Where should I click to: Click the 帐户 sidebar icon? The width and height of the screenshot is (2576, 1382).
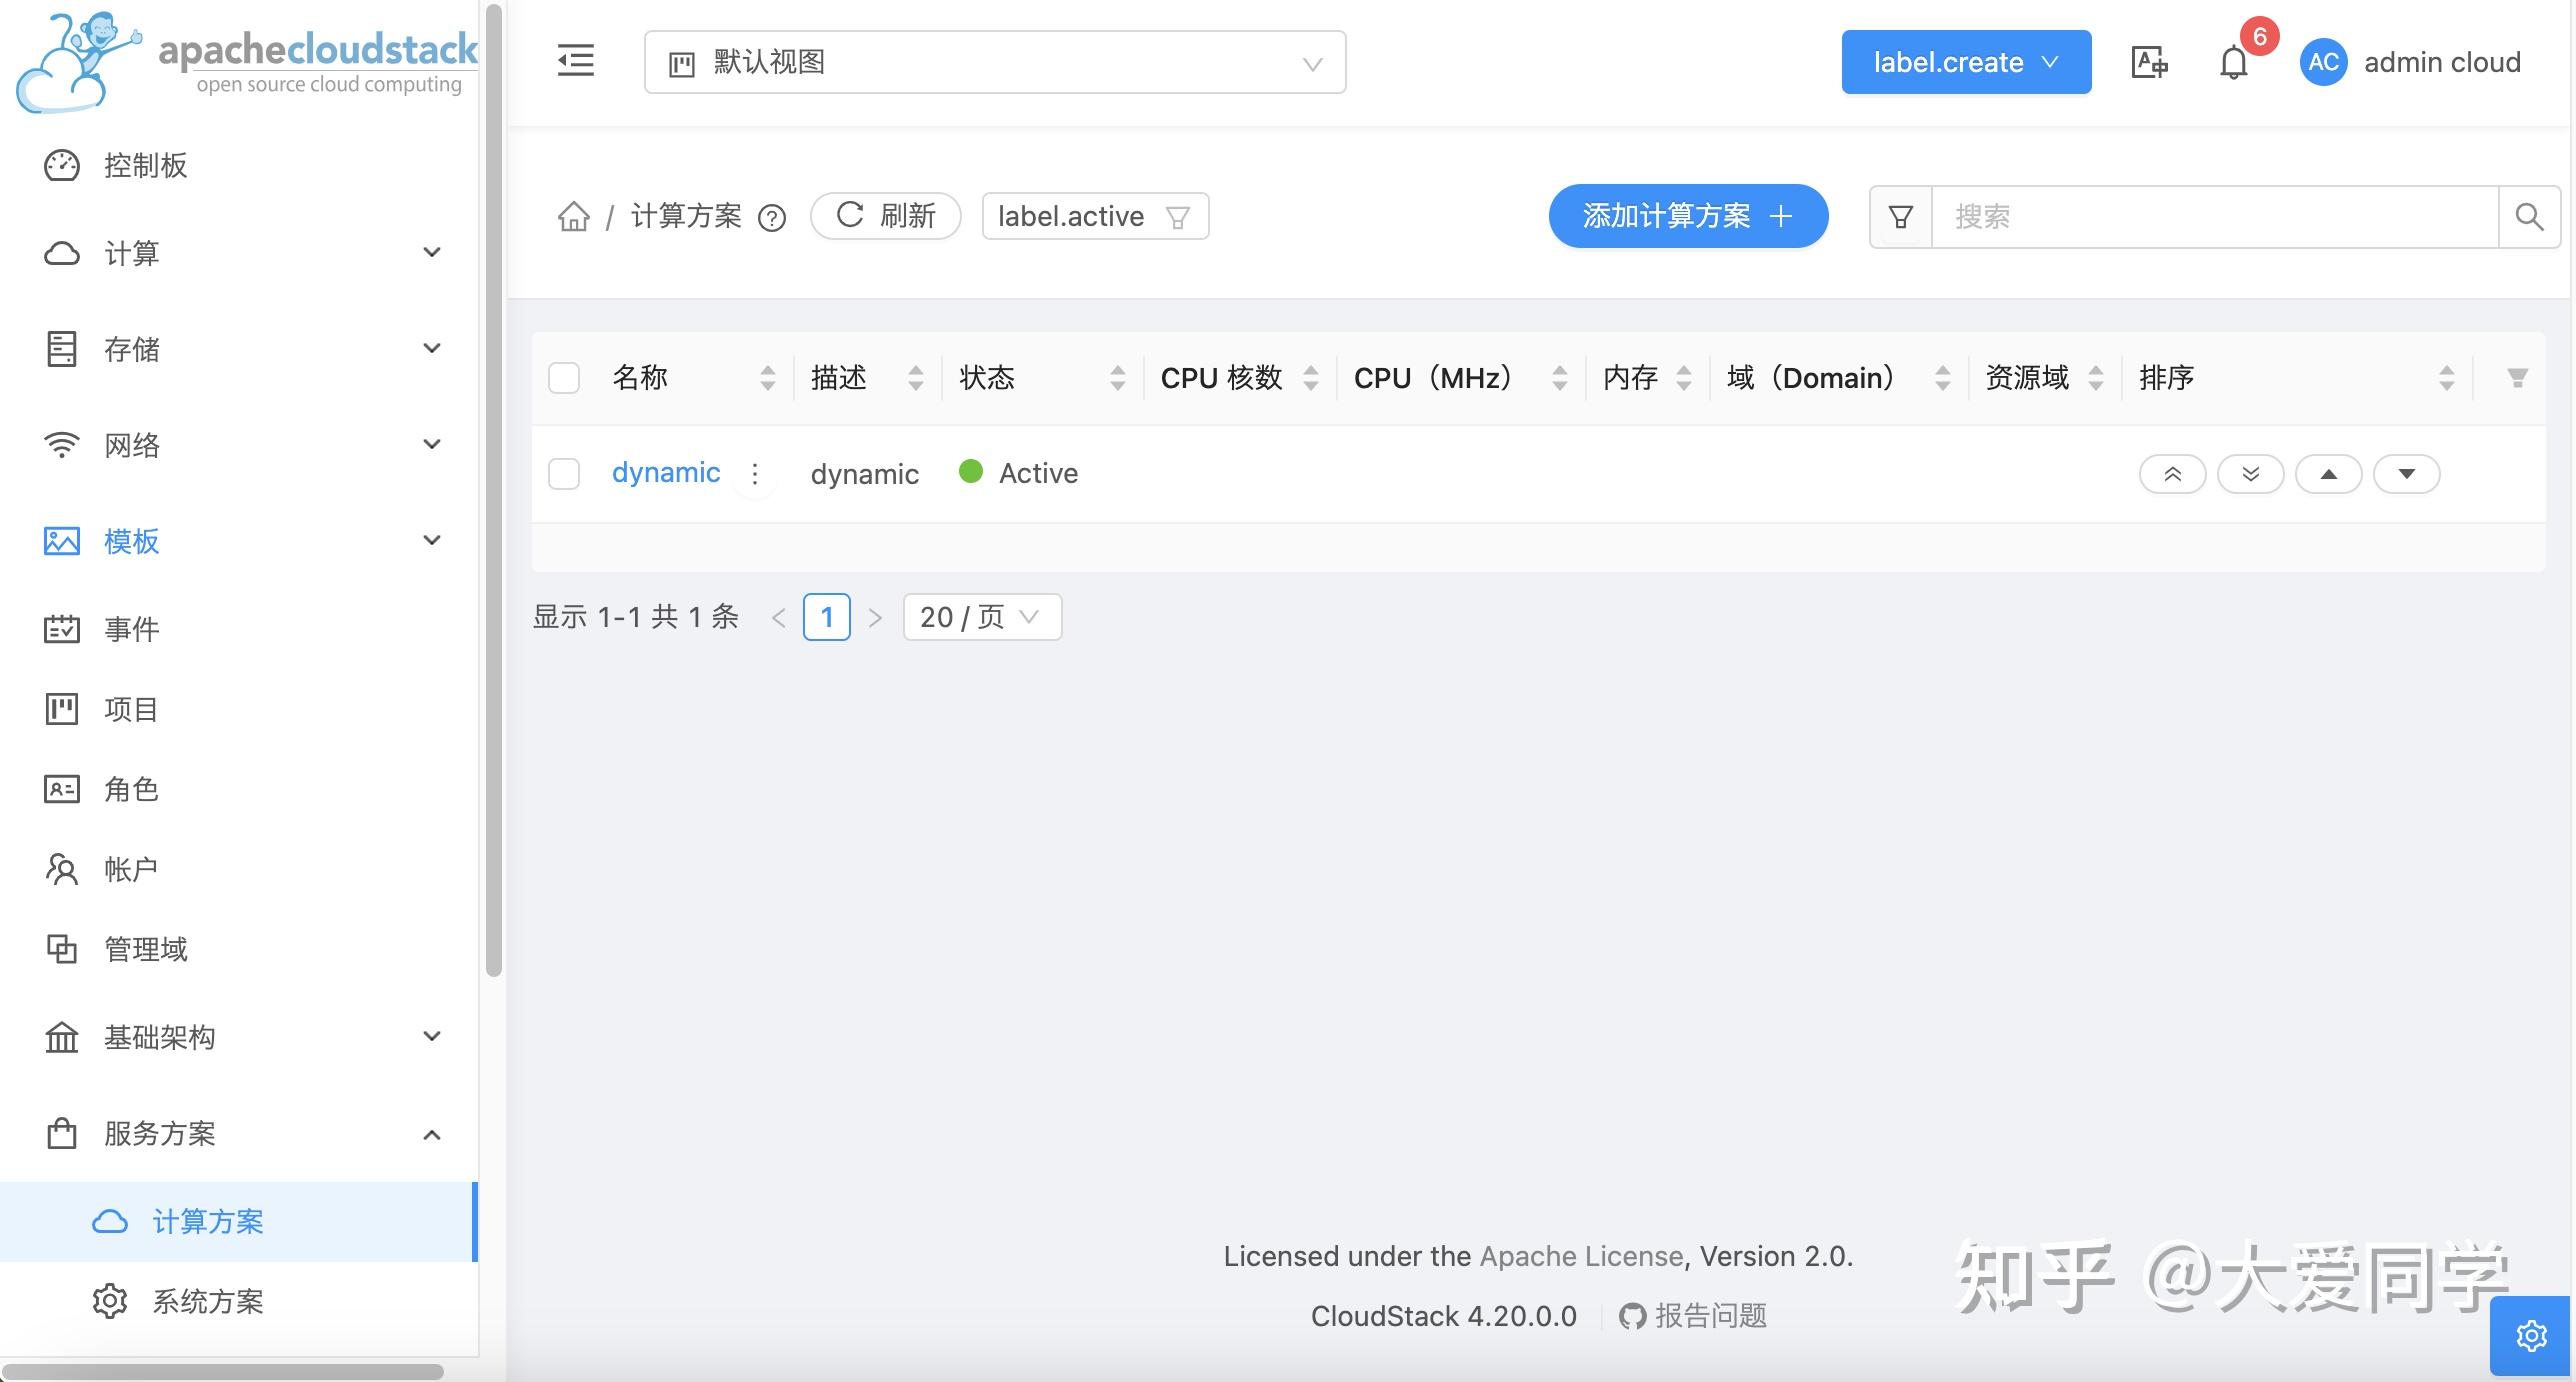click(x=62, y=869)
